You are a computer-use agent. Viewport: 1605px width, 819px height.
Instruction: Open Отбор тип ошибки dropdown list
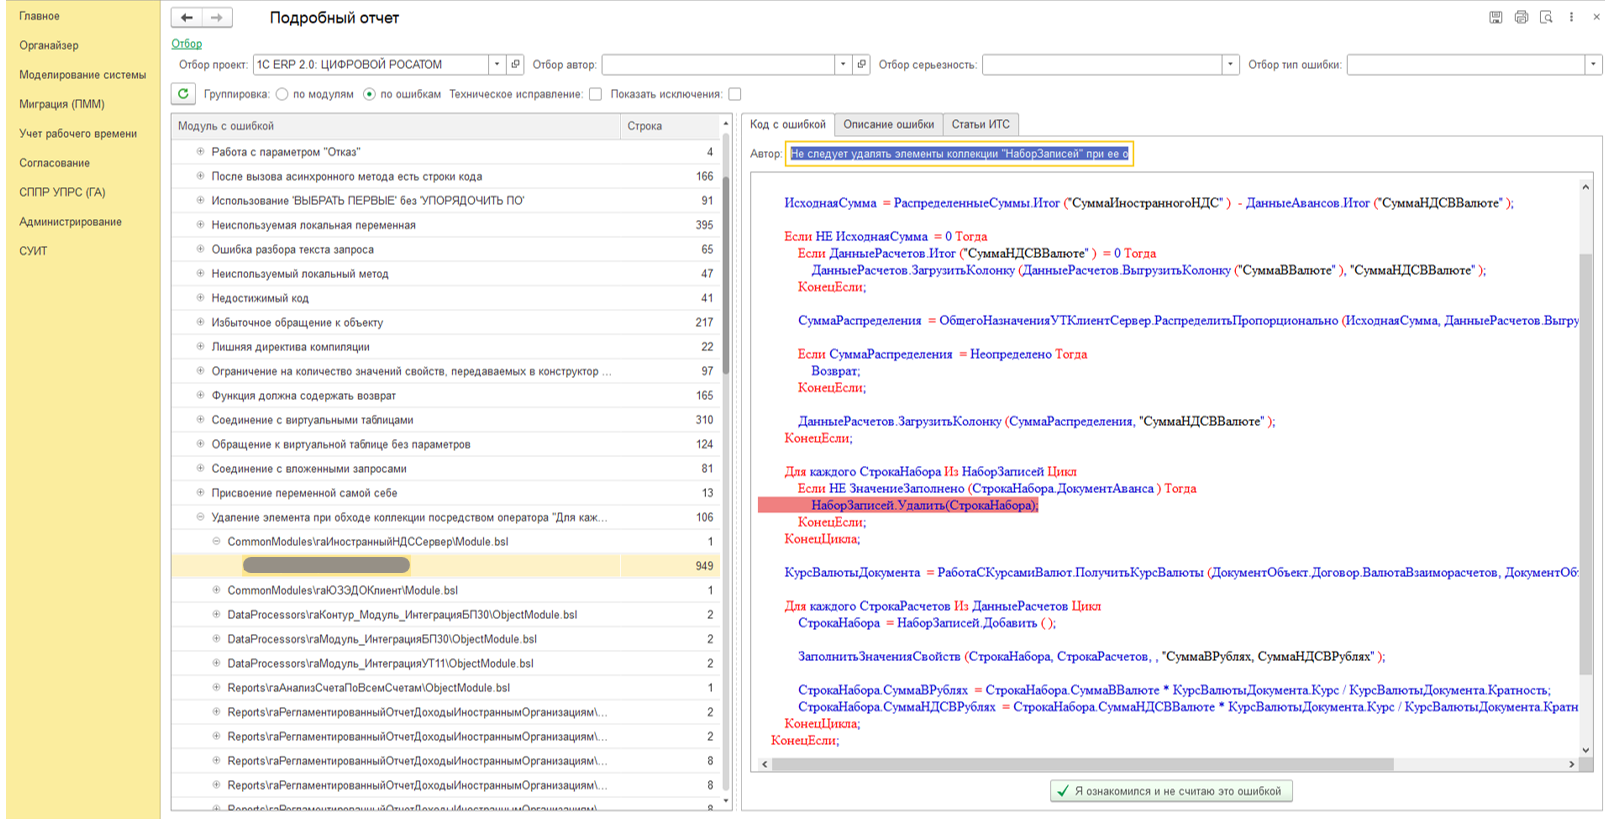coord(1593,64)
